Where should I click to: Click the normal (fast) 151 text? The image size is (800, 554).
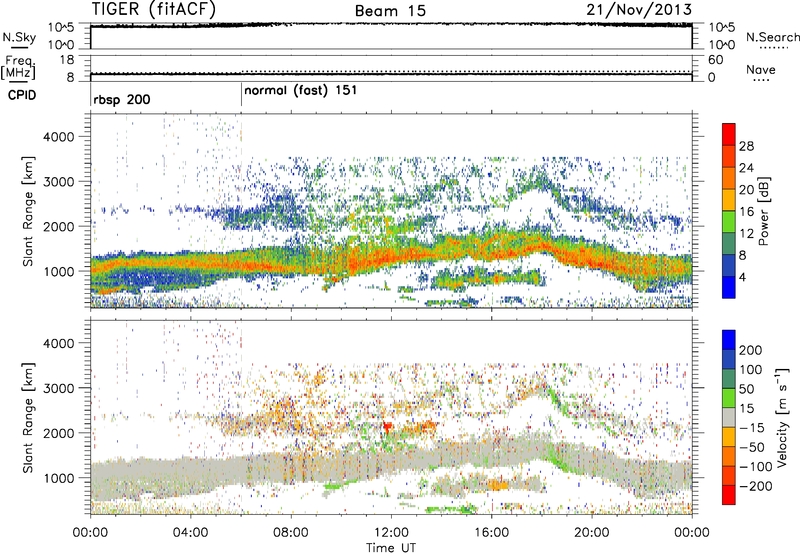click(x=301, y=91)
